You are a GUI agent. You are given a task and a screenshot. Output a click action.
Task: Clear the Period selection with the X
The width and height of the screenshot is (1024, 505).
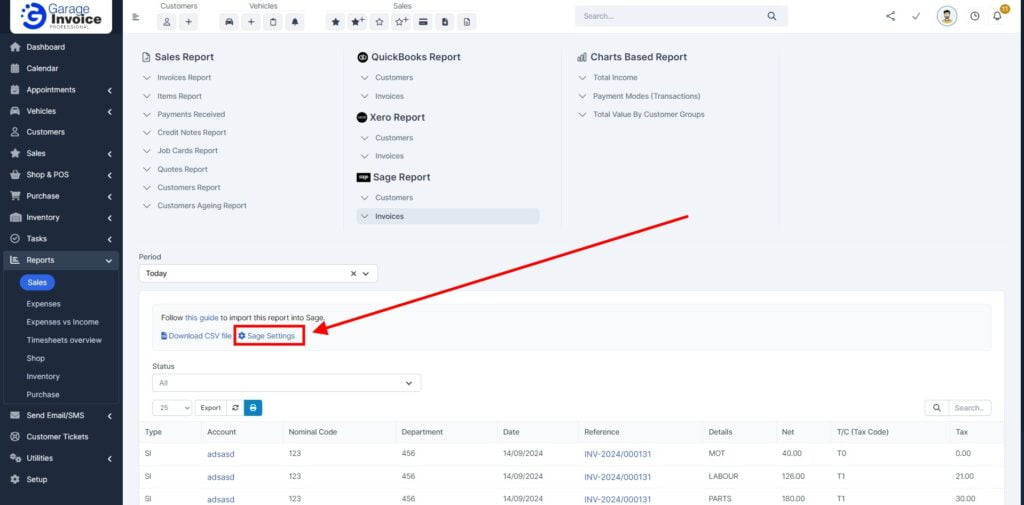click(x=353, y=274)
